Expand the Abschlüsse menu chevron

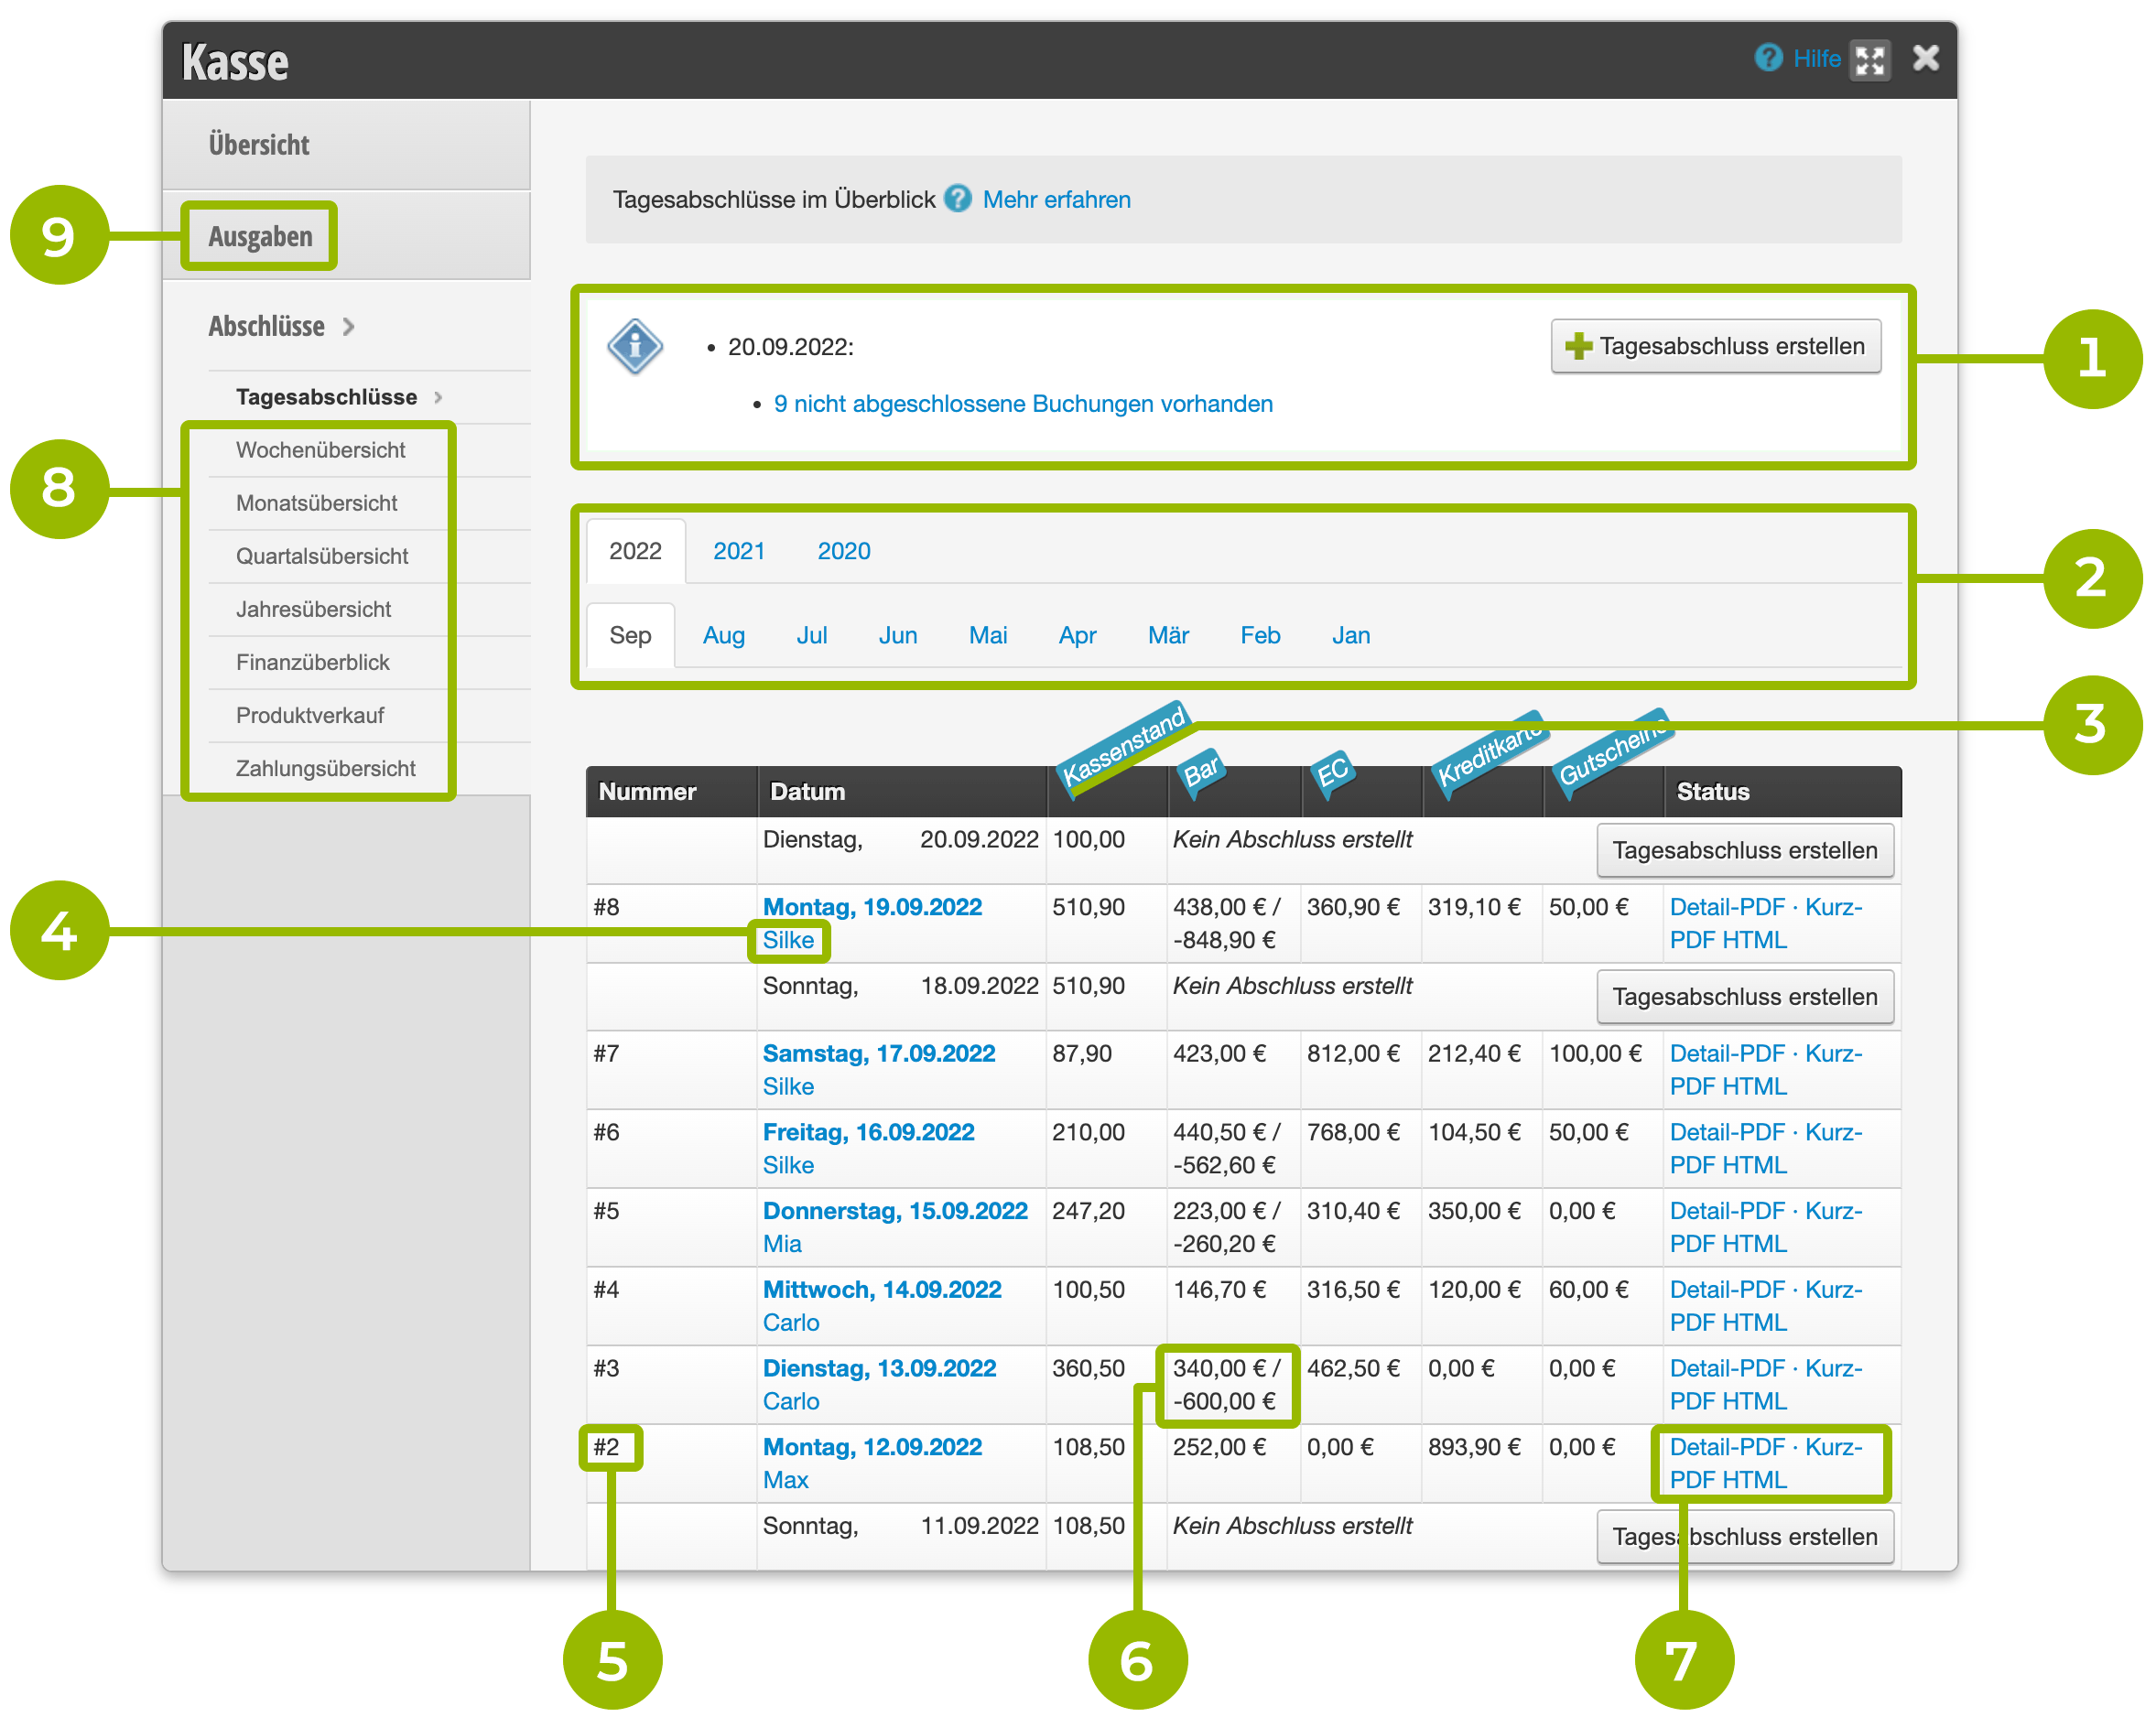click(x=348, y=327)
